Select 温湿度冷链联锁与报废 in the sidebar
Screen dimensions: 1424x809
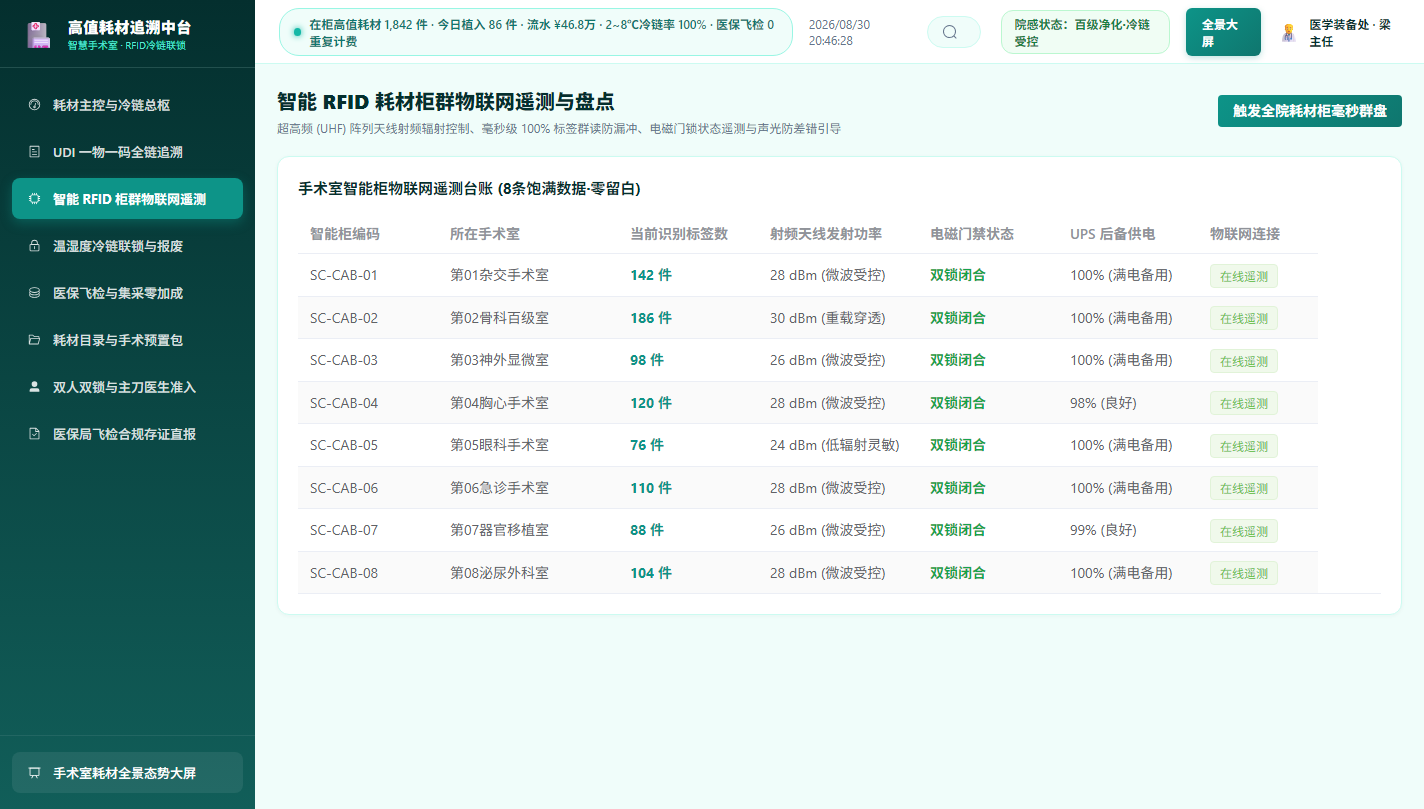click(127, 246)
